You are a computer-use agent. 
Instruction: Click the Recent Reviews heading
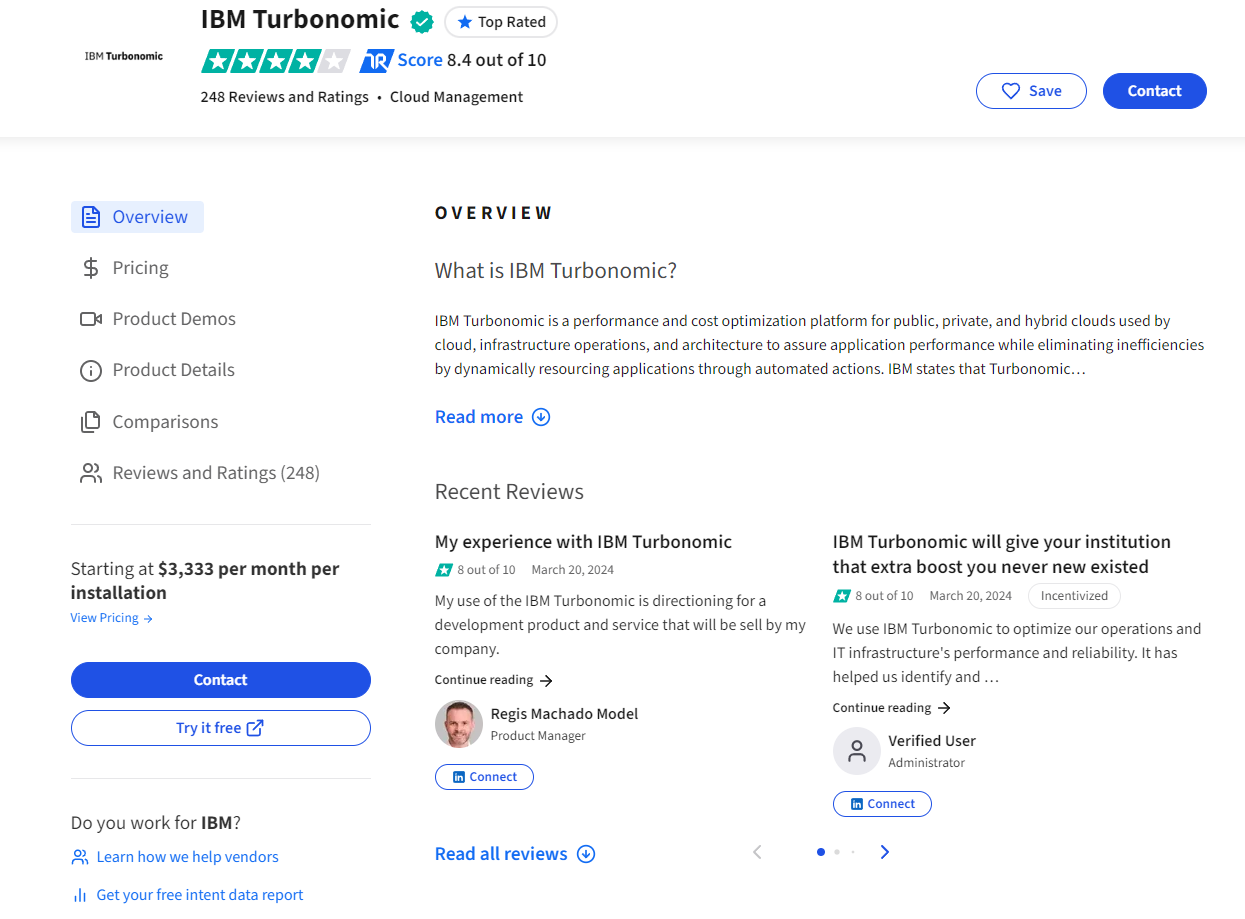coord(509,492)
